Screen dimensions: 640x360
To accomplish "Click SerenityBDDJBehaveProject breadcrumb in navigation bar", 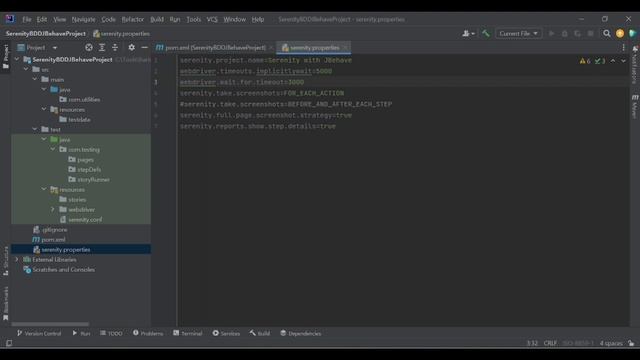I will tap(46, 34).
